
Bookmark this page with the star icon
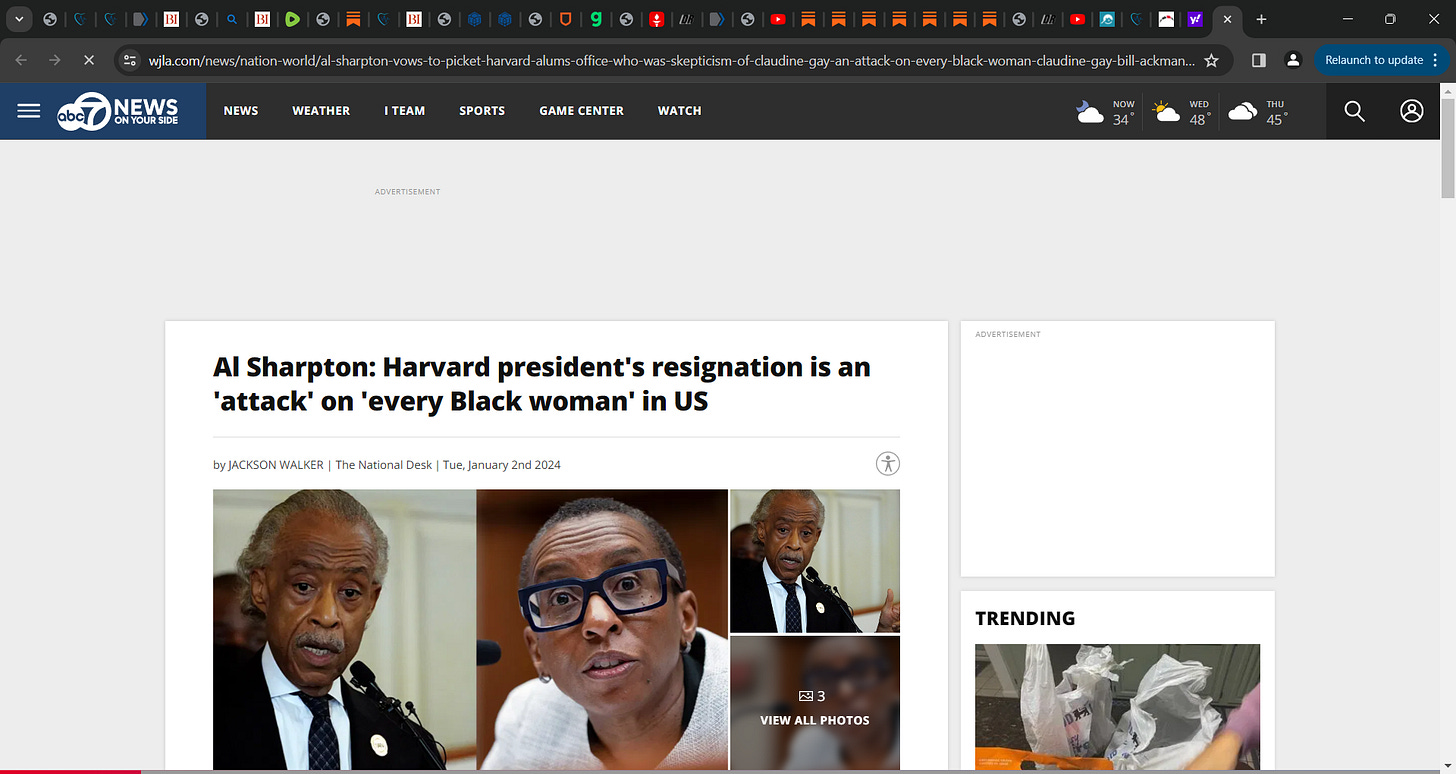(1211, 60)
